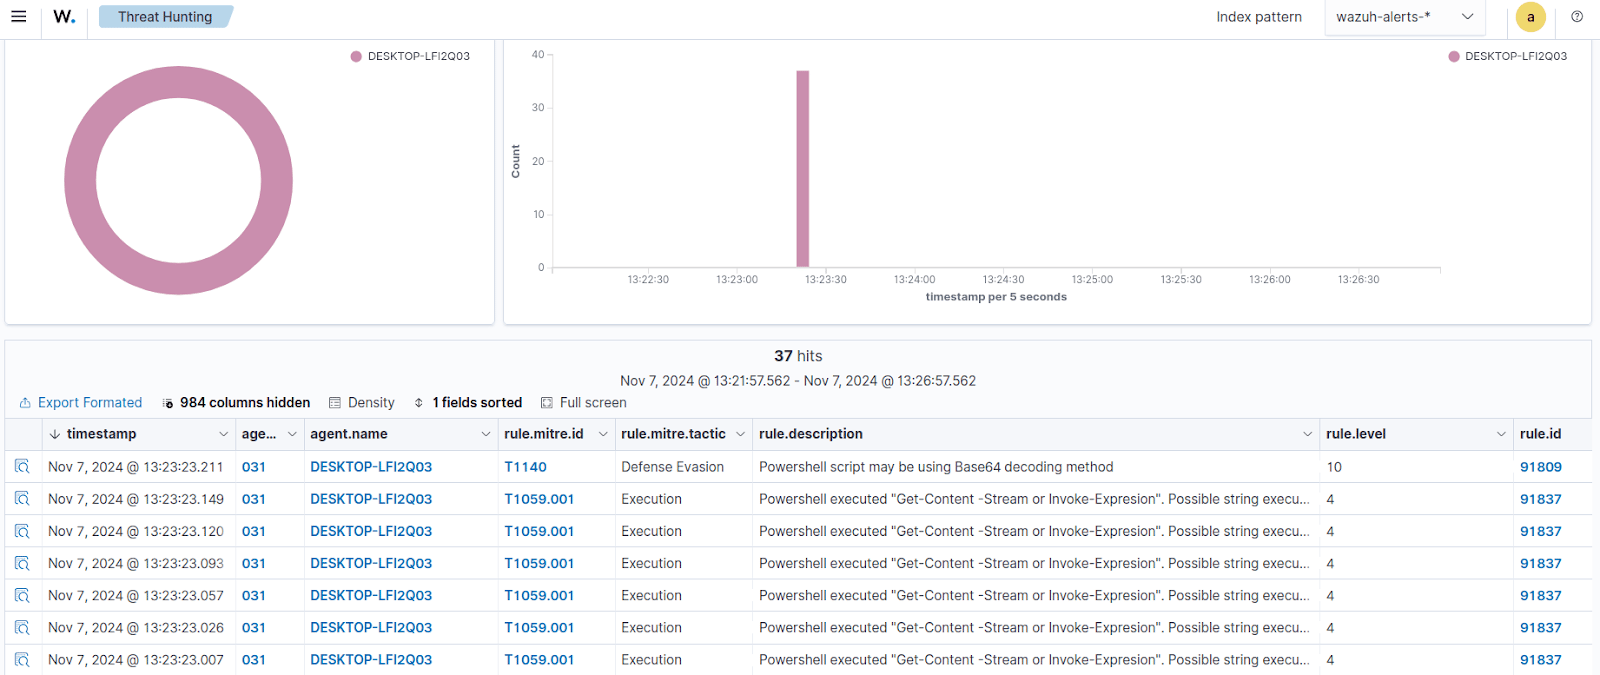The height and width of the screenshot is (675, 1600).
Task: Click the pink histogram bar at 13:23:20
Action: tap(802, 168)
